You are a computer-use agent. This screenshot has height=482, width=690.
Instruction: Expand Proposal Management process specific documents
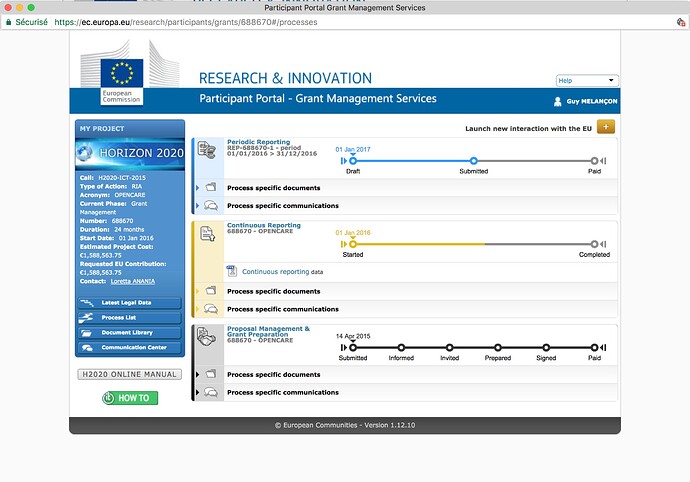click(x=197, y=375)
